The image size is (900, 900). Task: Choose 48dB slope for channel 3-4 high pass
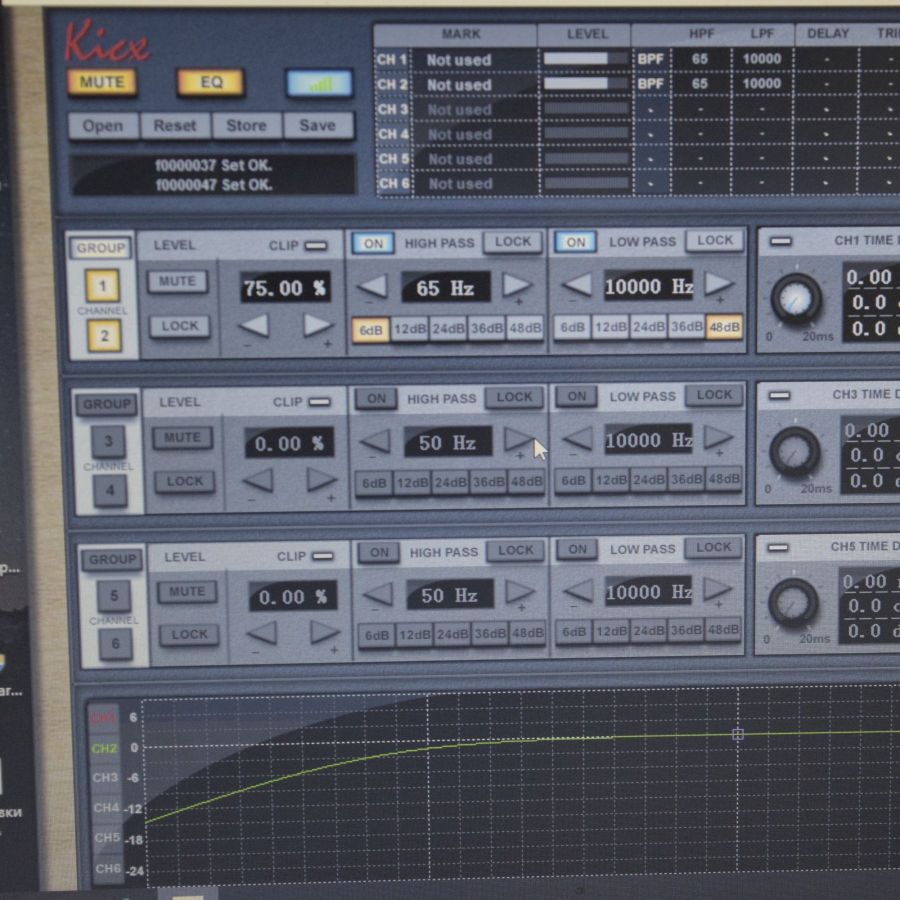[x=526, y=483]
